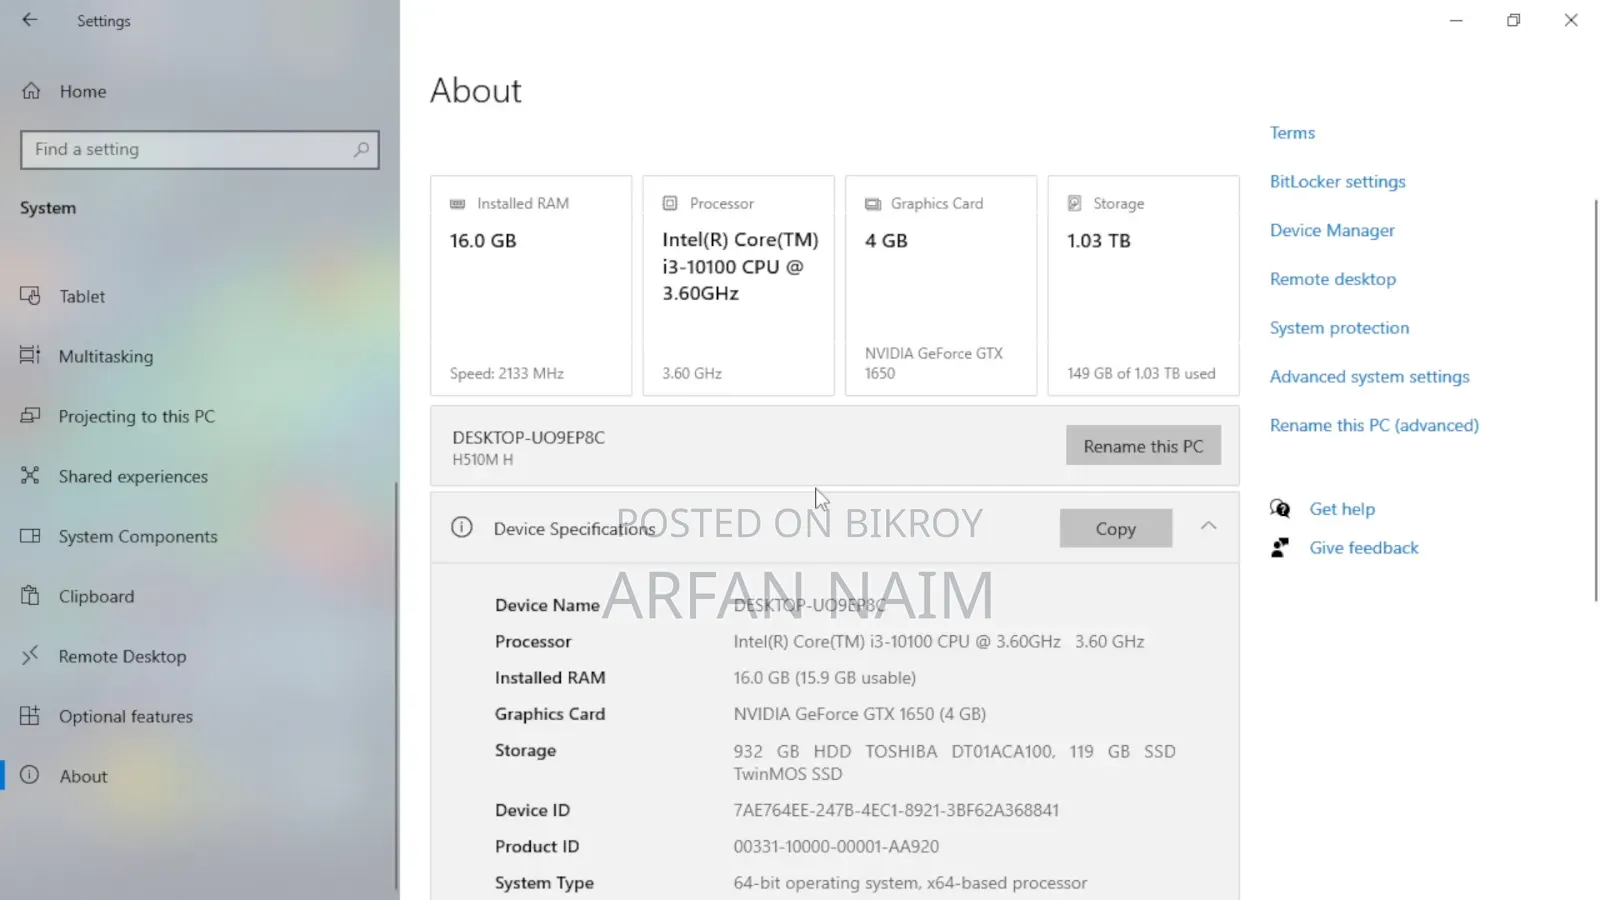This screenshot has width=1600, height=900.
Task: Click the Processor card chip icon
Action: pyautogui.click(x=670, y=203)
